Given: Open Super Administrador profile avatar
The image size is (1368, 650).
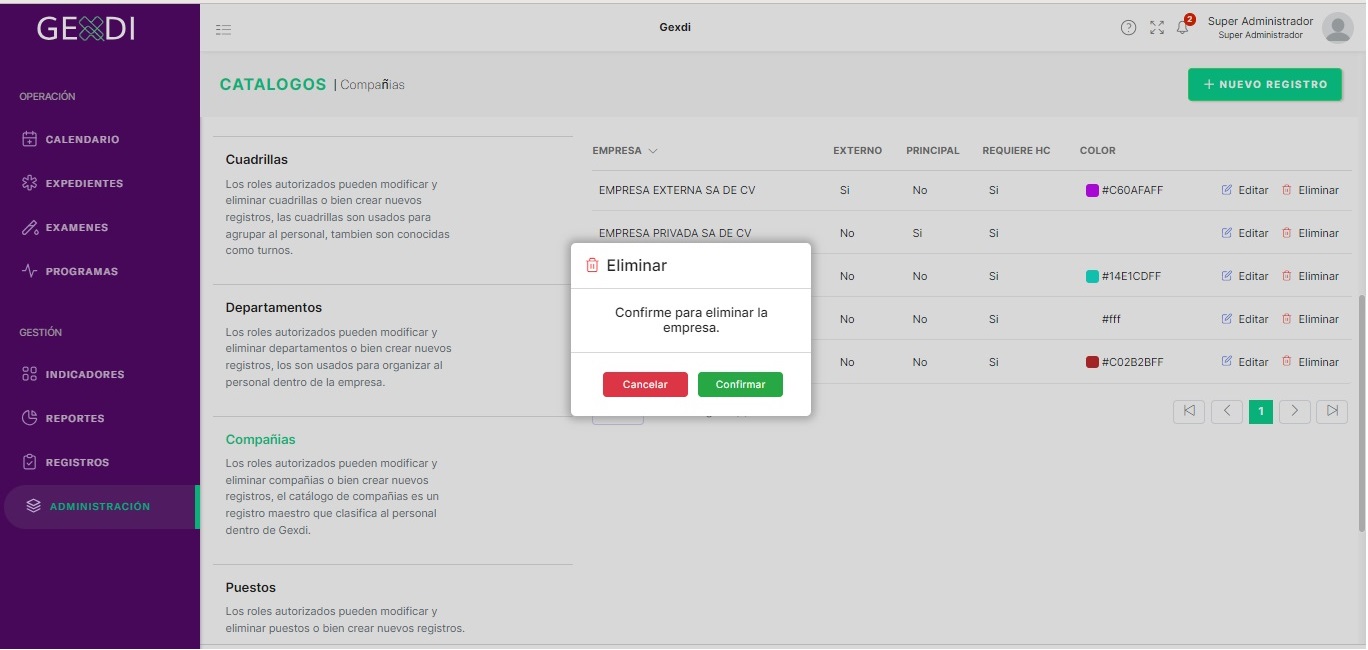Looking at the screenshot, I should (x=1337, y=28).
